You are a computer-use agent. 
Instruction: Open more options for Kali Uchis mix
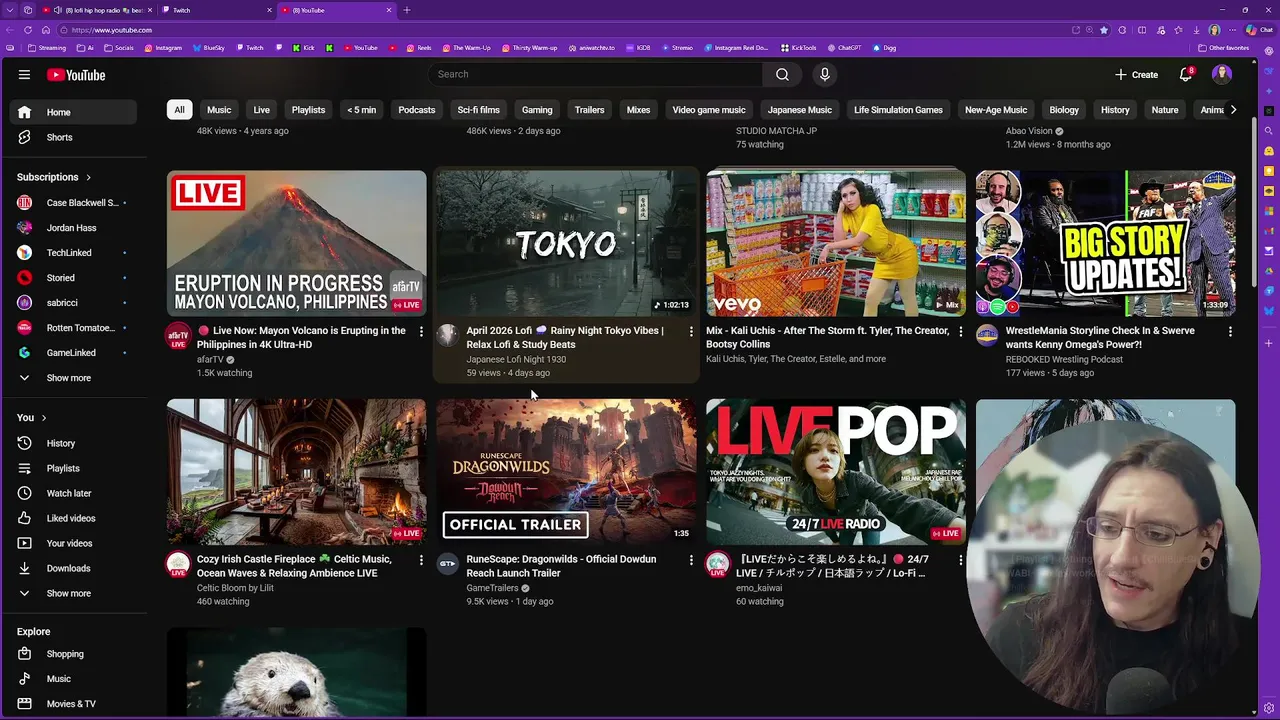[x=961, y=331]
